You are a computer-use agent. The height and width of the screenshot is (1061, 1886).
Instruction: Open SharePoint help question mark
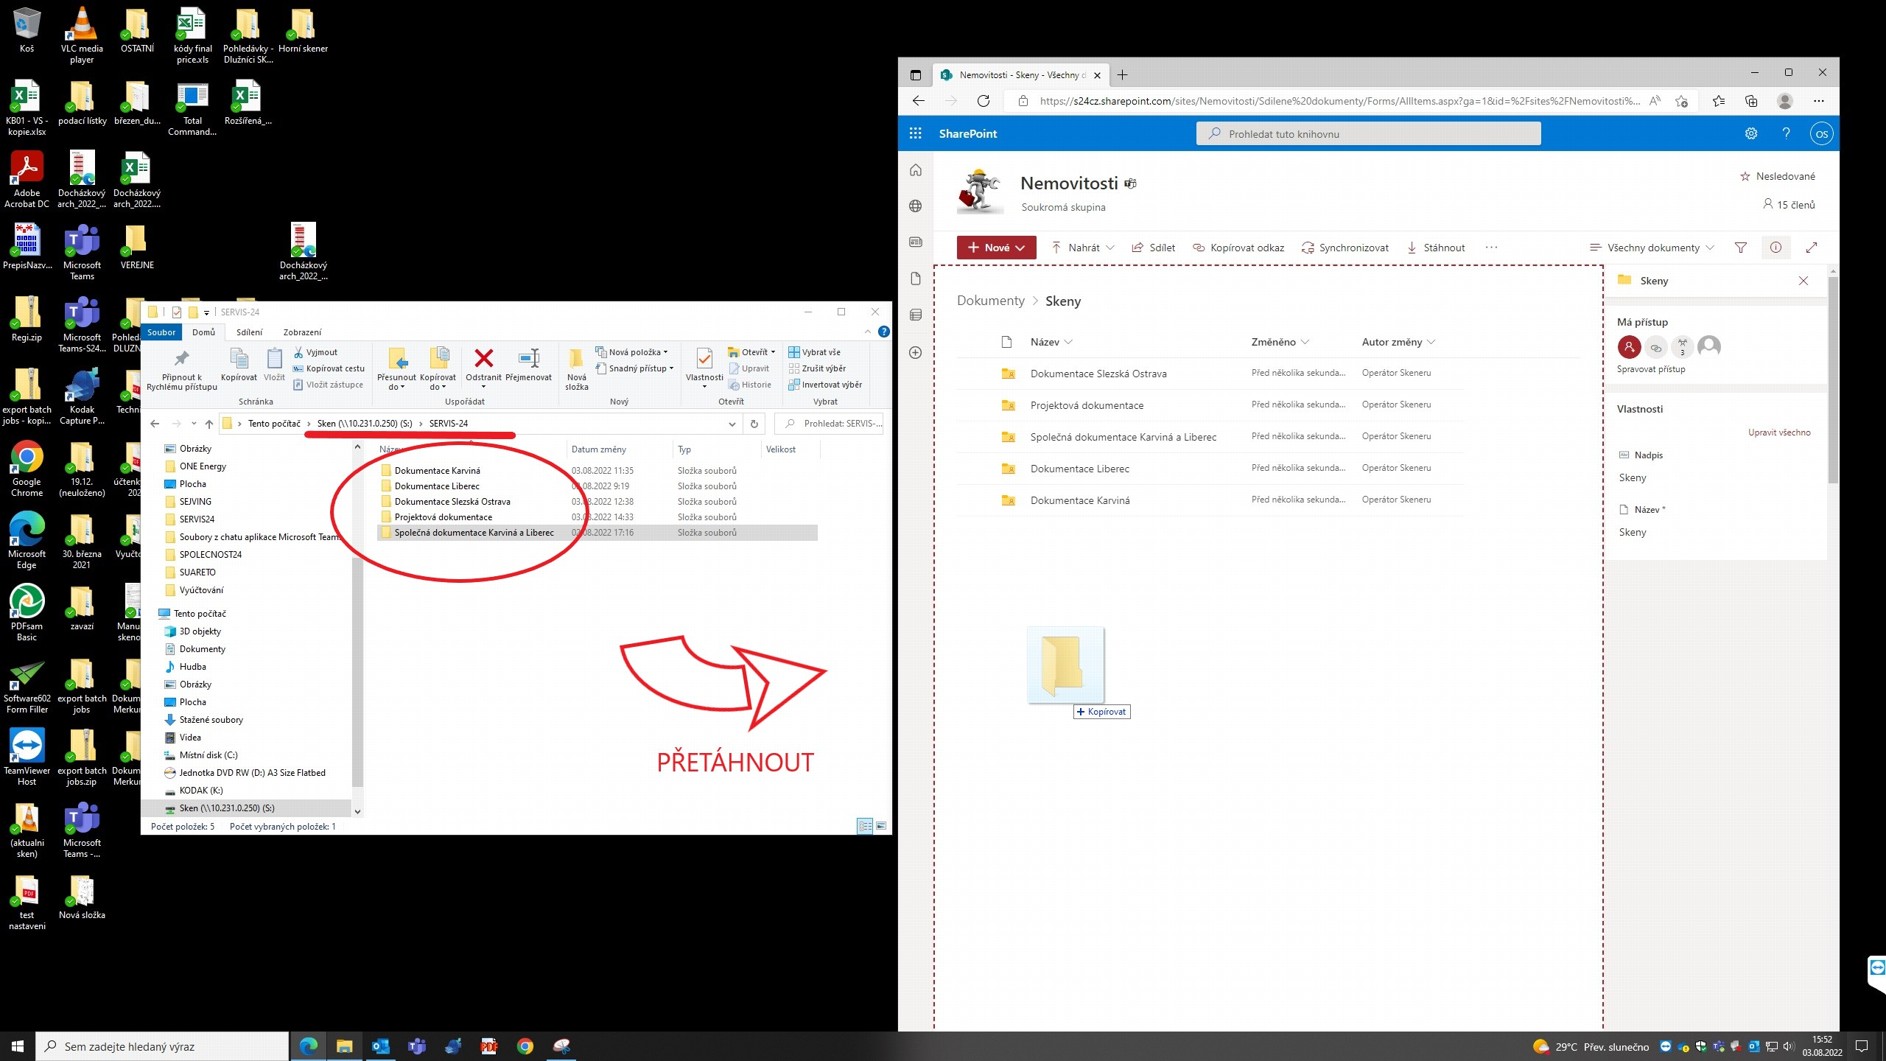[1785, 133]
